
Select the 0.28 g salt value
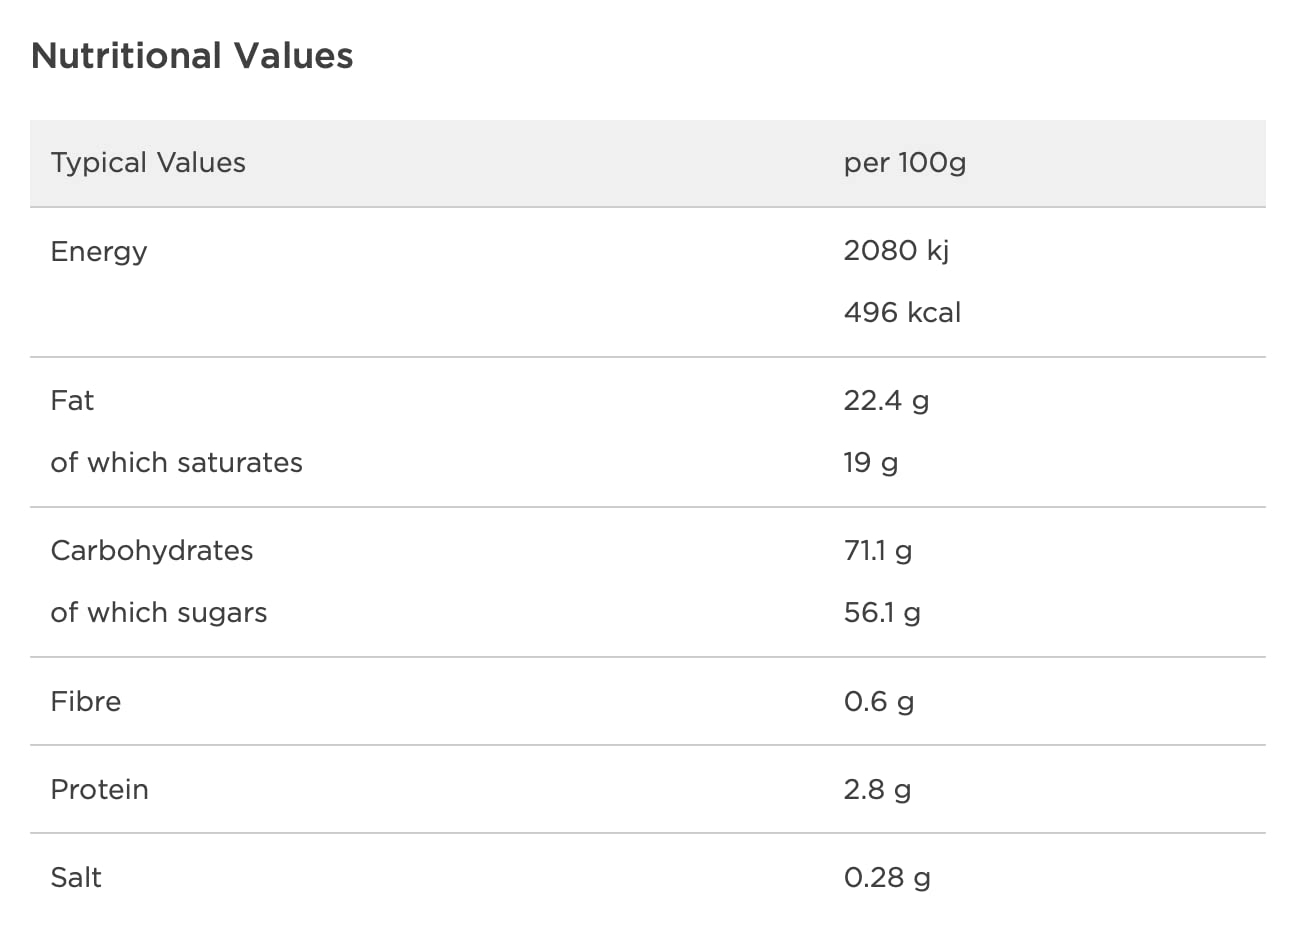886,877
